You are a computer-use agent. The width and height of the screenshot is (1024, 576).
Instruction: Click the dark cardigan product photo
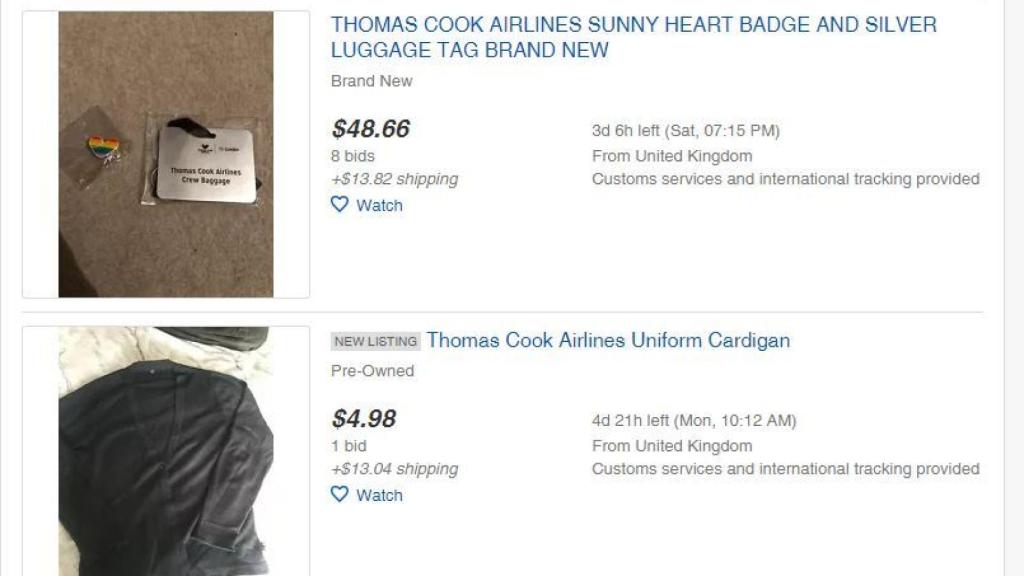[166, 450]
